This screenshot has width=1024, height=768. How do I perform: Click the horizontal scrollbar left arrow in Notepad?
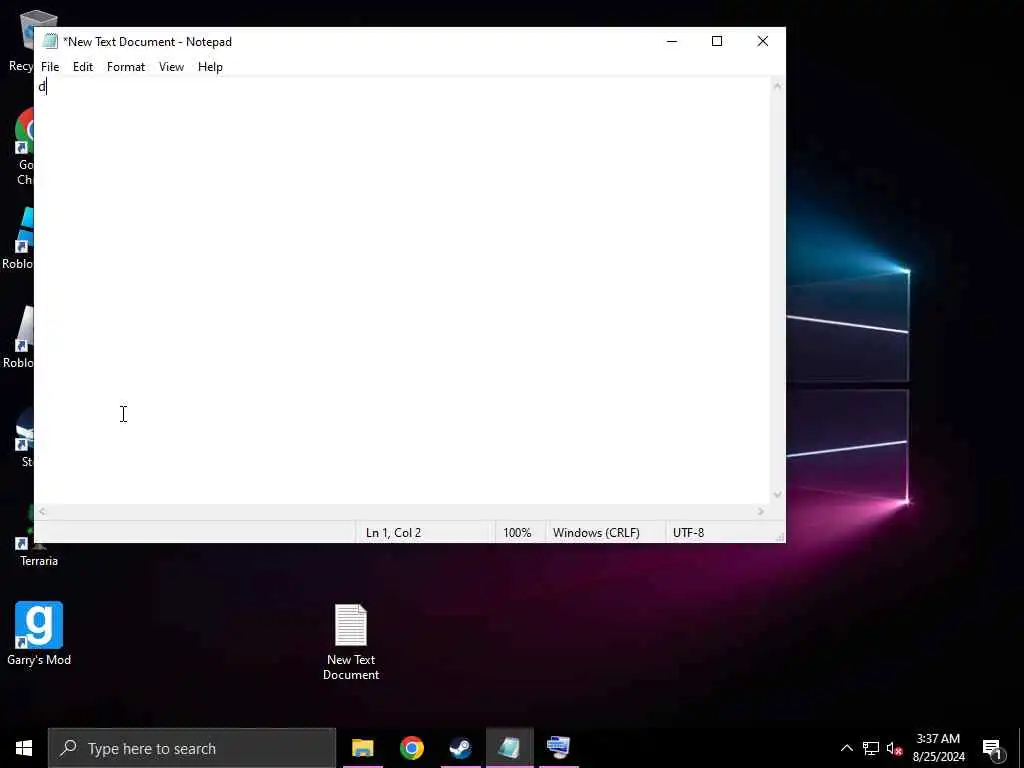(x=42, y=512)
